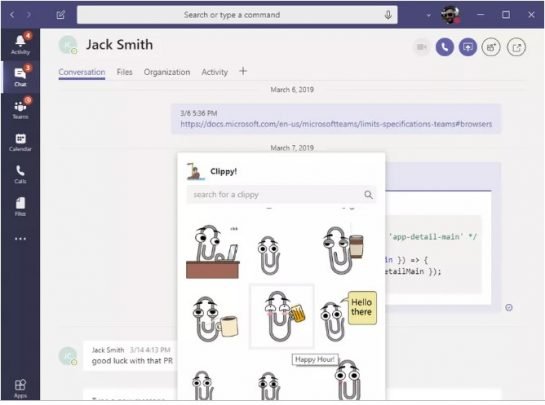Pop out the chat window
Screen dimensions: 545x405
[516, 47]
